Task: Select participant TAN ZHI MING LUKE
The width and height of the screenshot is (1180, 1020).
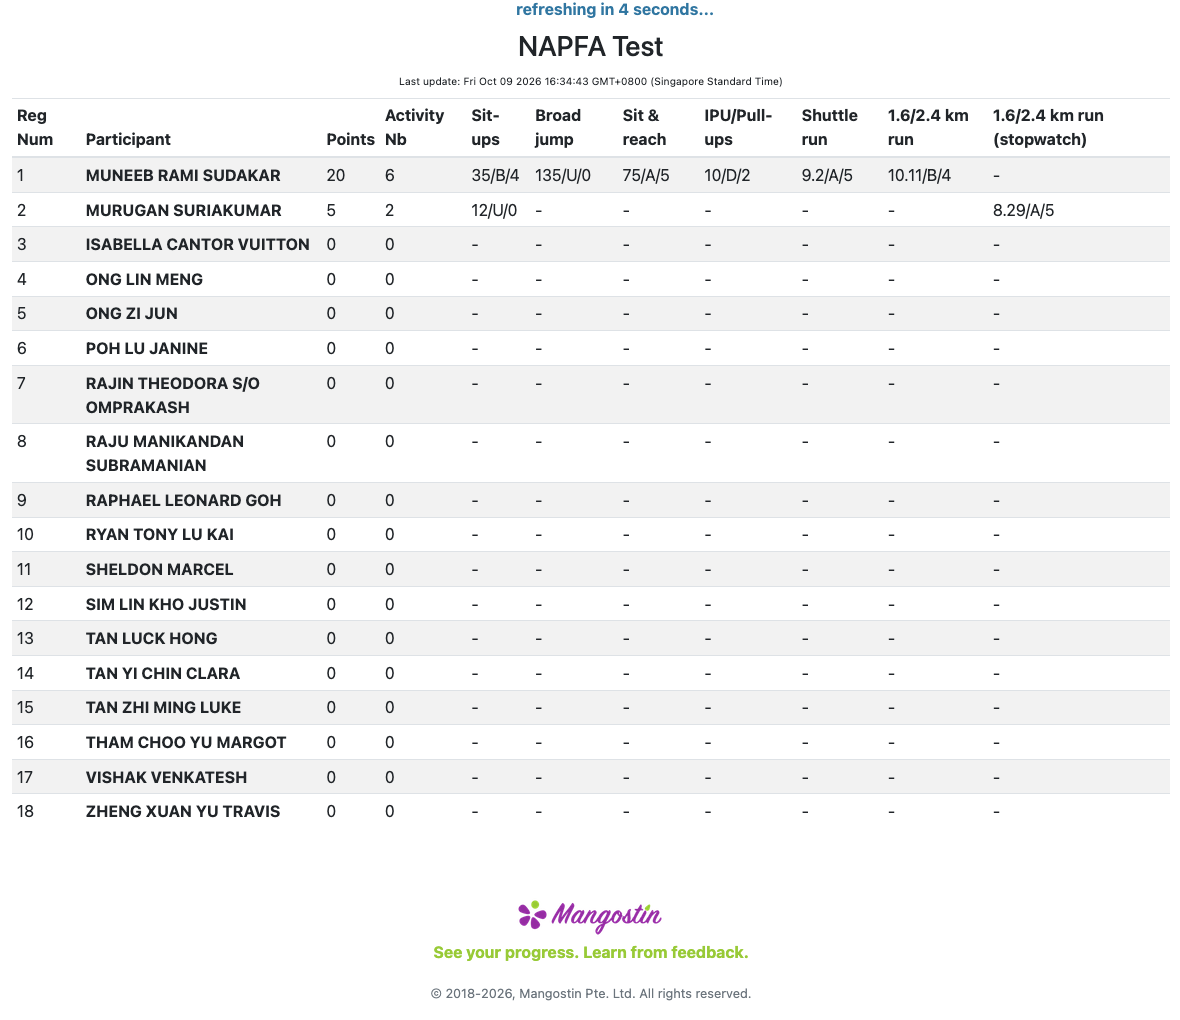Action: (x=163, y=708)
